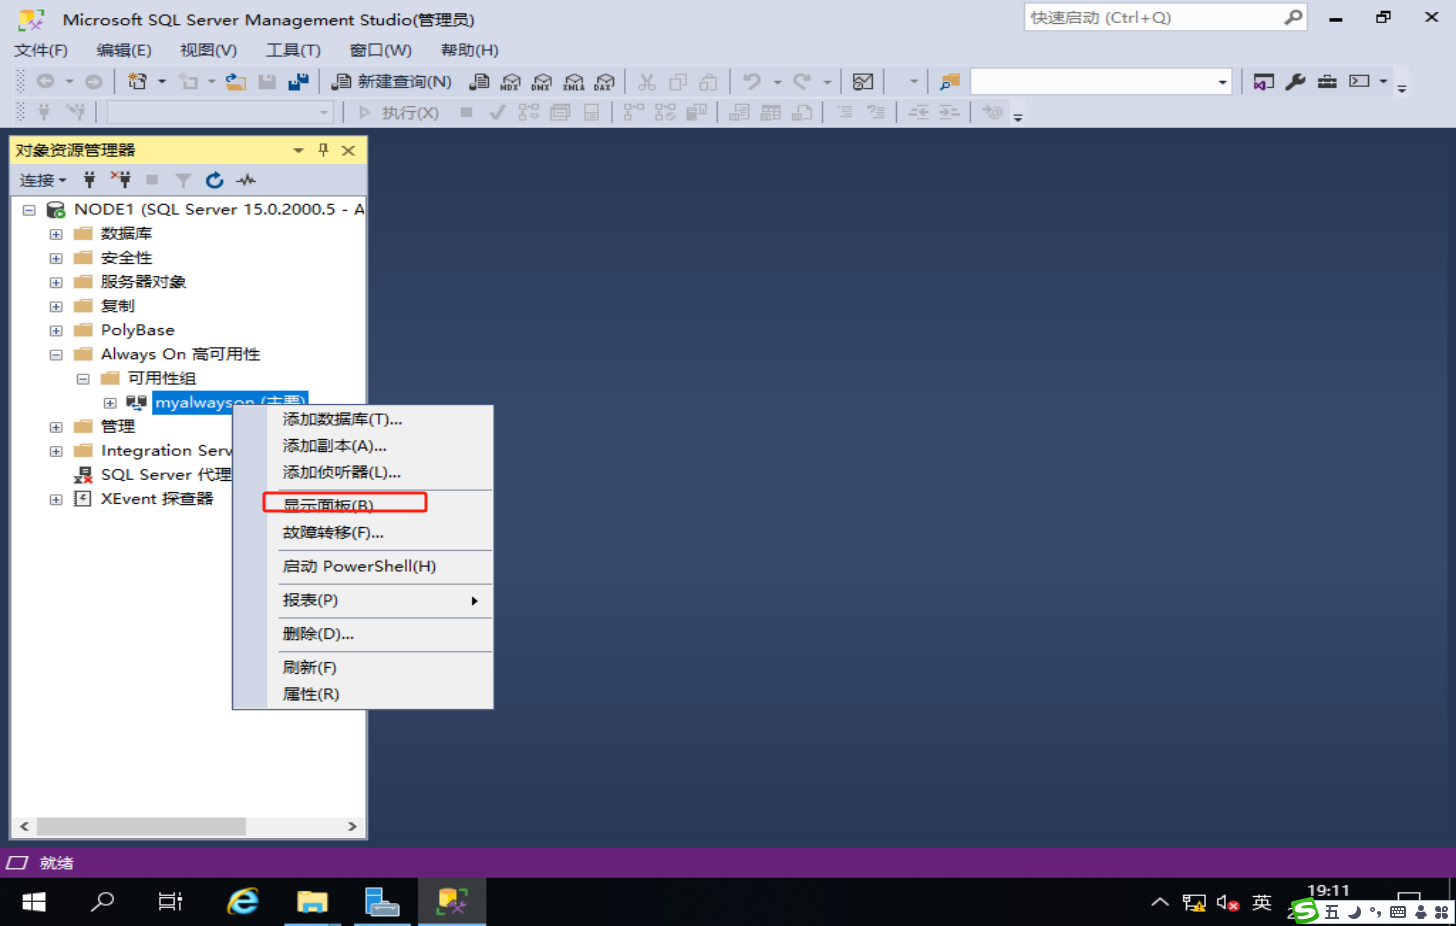Open the New Project dropdown arrow

click(x=162, y=82)
